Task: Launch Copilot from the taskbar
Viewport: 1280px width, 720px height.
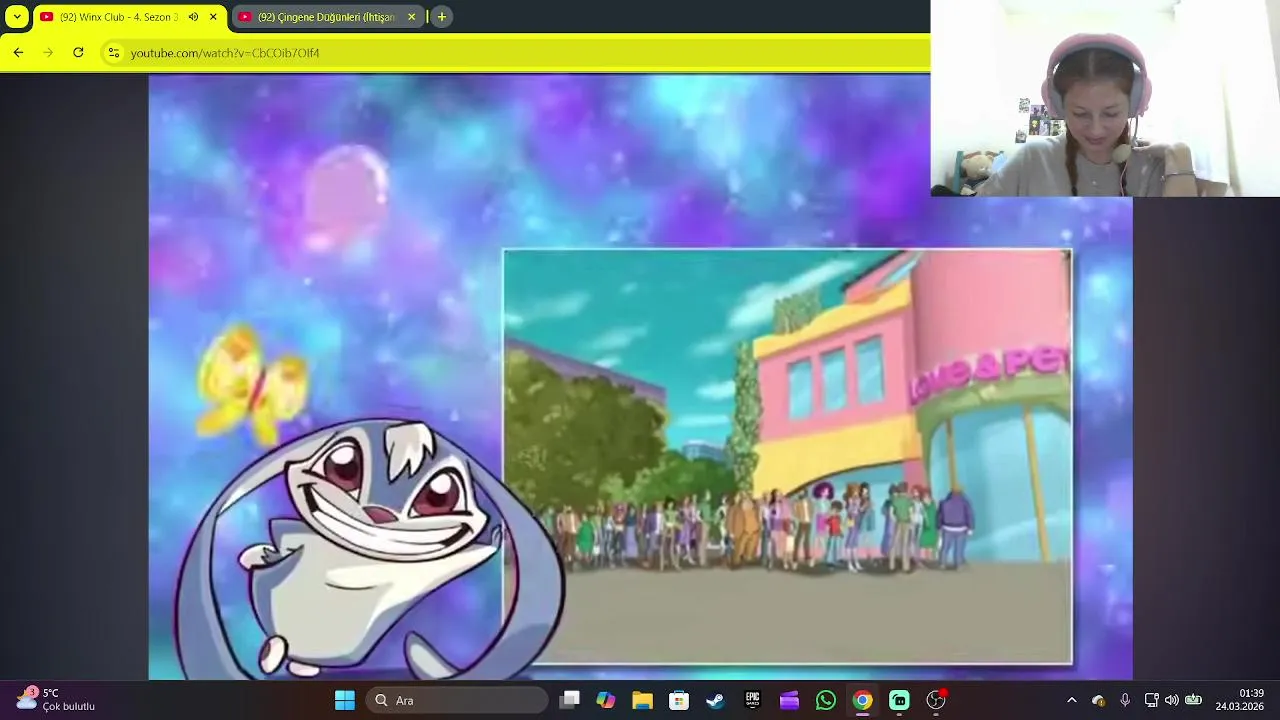Action: (606, 700)
